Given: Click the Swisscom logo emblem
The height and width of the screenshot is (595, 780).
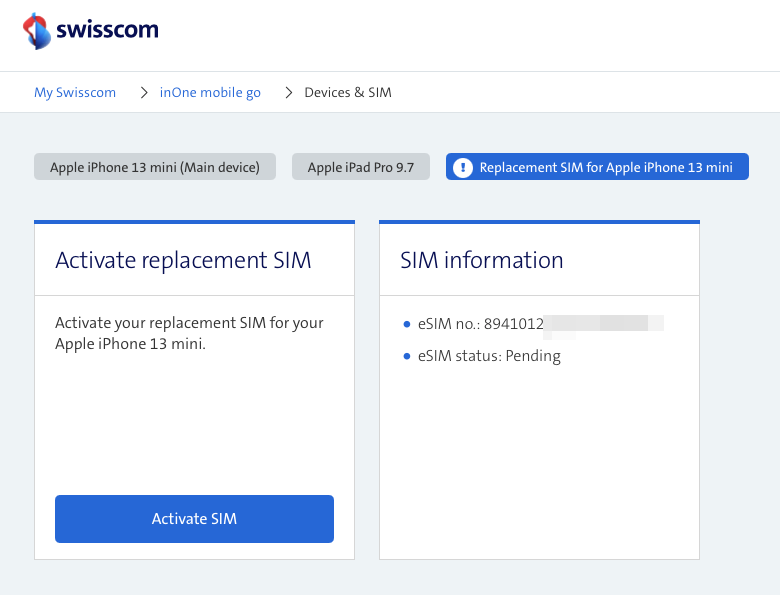Looking at the screenshot, I should (x=37, y=31).
